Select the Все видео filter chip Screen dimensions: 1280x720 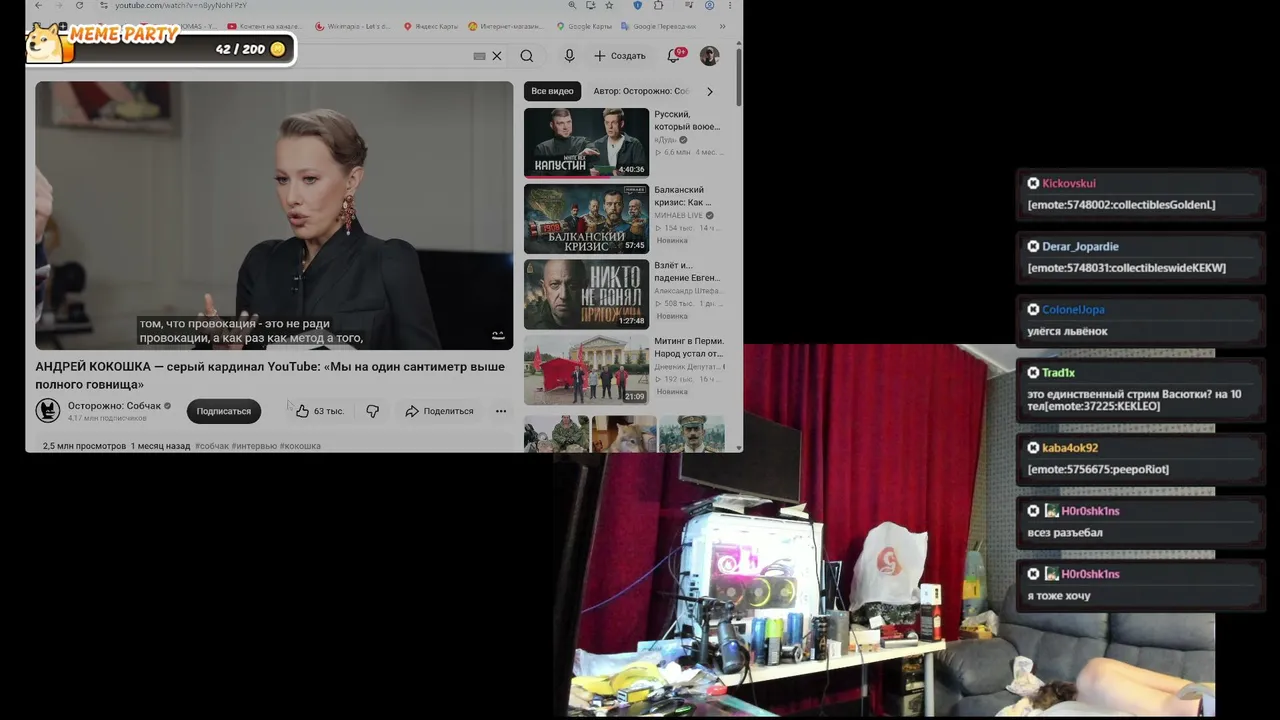pos(552,91)
